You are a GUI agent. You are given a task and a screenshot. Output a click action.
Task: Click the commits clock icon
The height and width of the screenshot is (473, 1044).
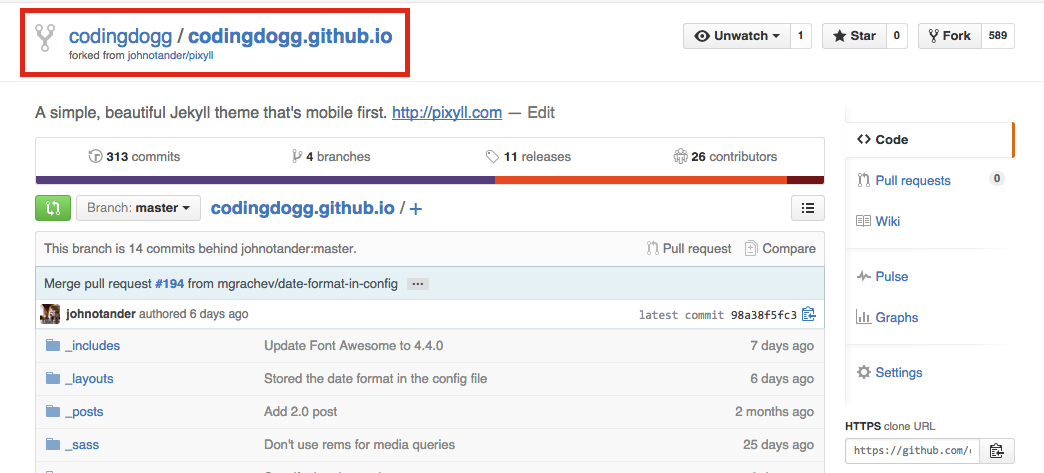click(x=95, y=157)
